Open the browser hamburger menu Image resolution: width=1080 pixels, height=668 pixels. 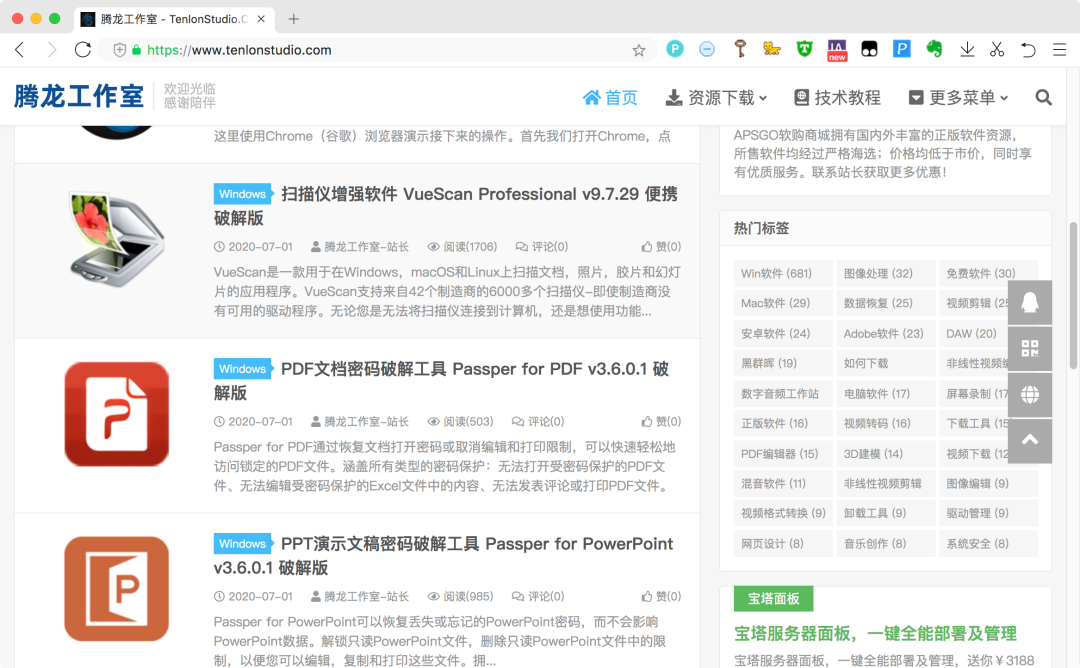pos(1059,49)
